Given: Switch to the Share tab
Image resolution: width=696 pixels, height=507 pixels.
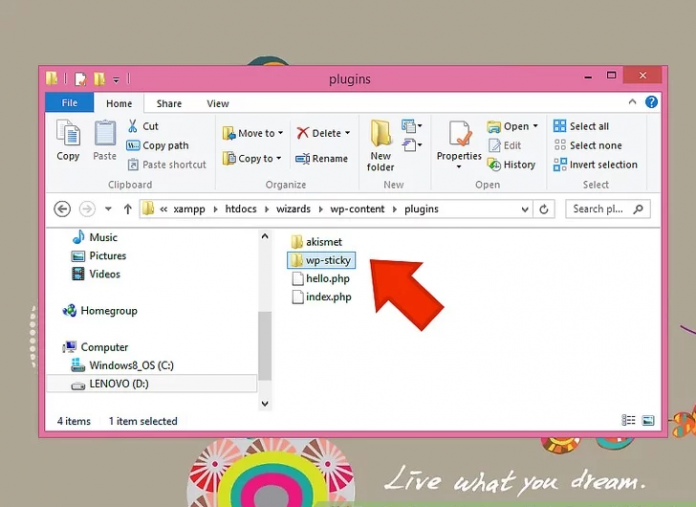Looking at the screenshot, I should [x=169, y=103].
